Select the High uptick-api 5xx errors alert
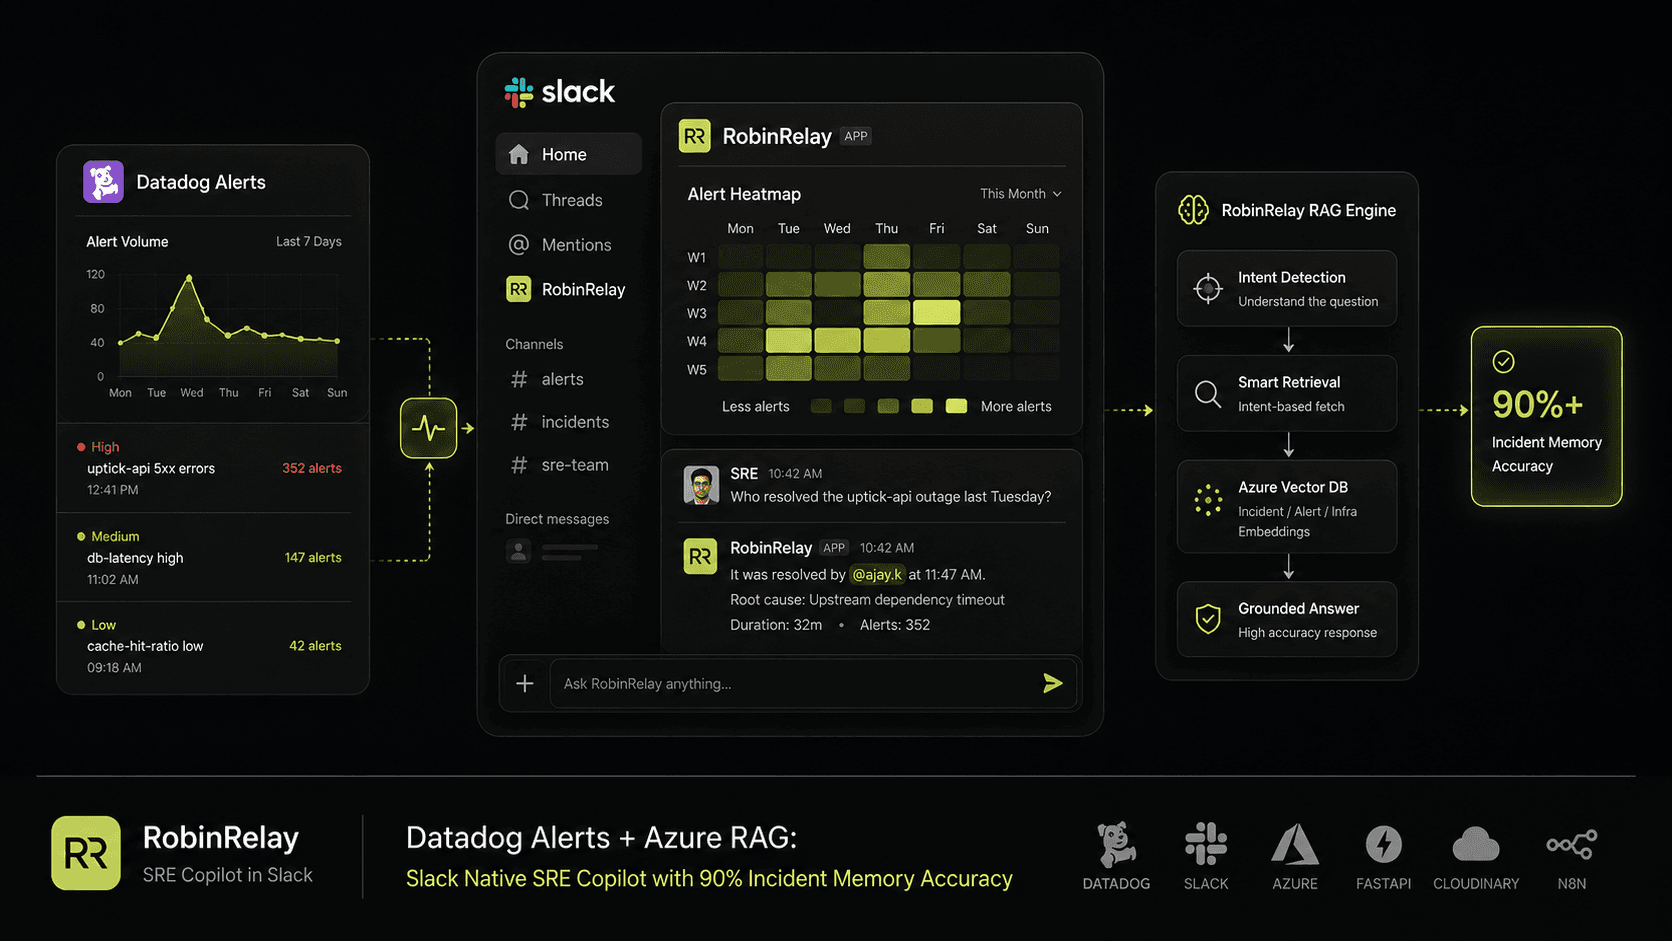 [x=213, y=468]
